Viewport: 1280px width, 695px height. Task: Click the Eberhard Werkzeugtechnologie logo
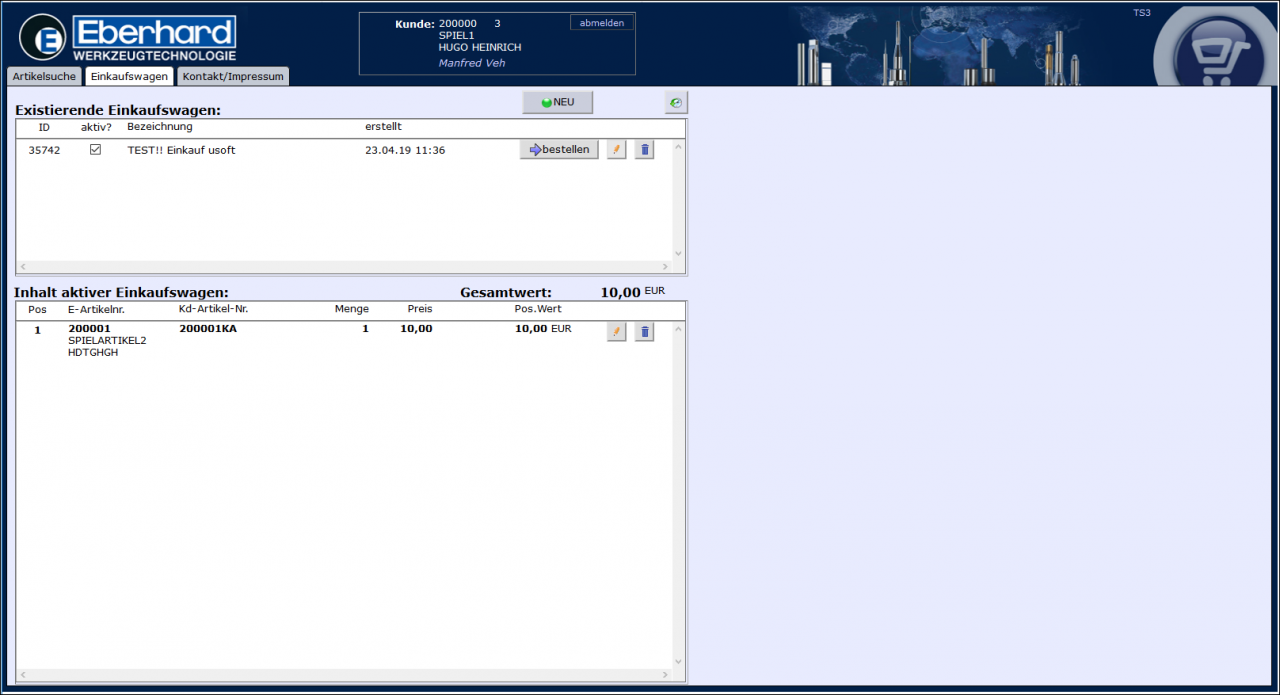pyautogui.click(x=128, y=39)
